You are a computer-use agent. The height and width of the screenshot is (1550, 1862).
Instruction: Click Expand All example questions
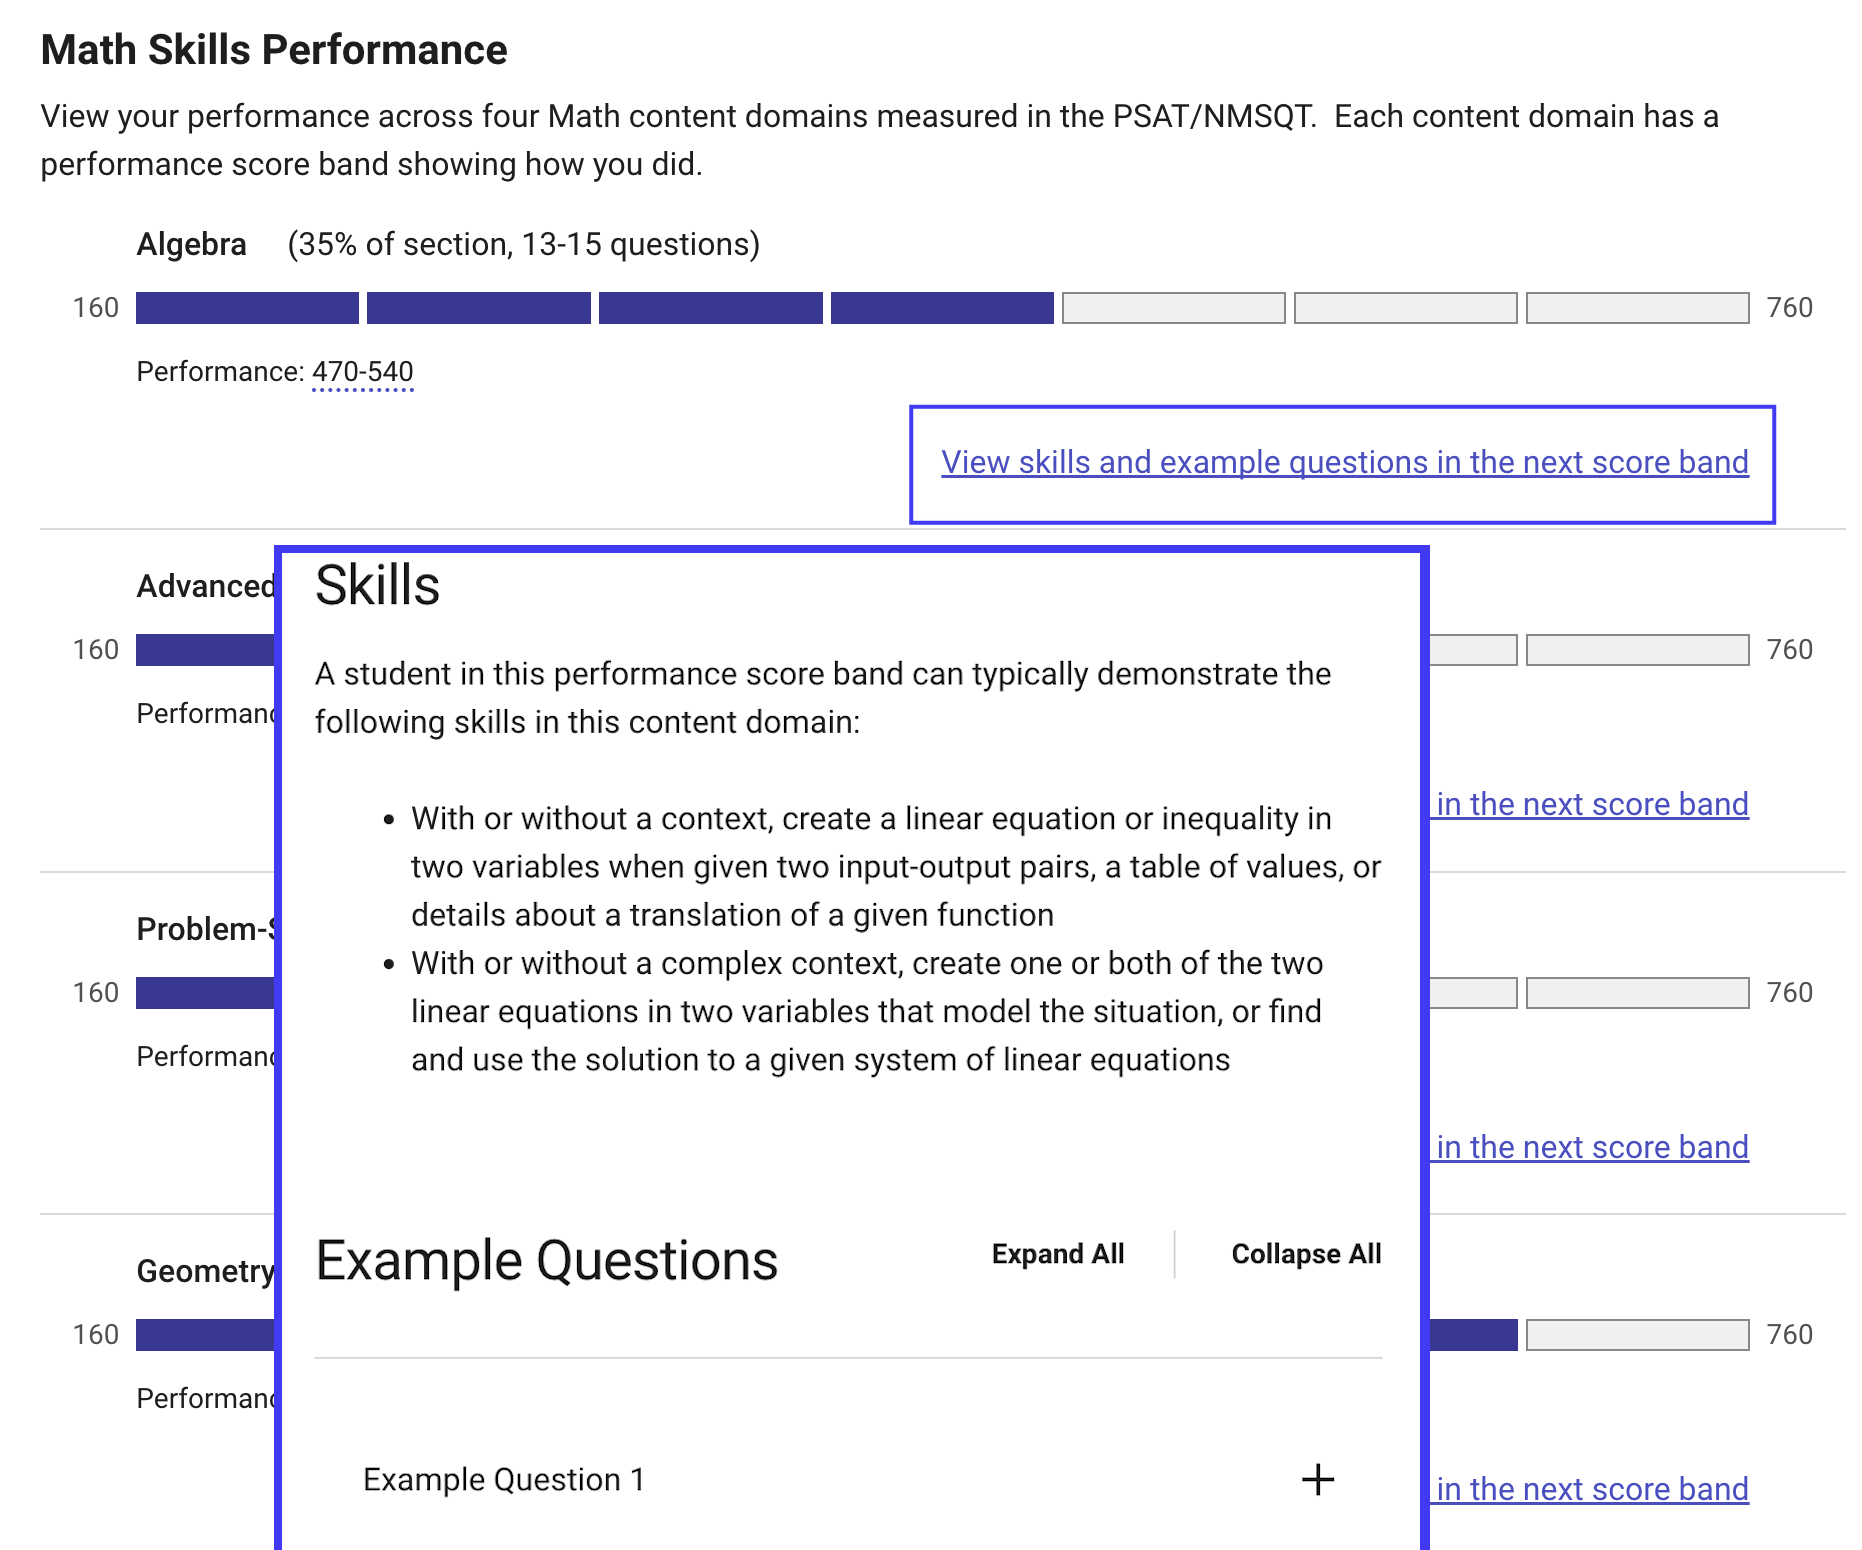tap(1058, 1254)
